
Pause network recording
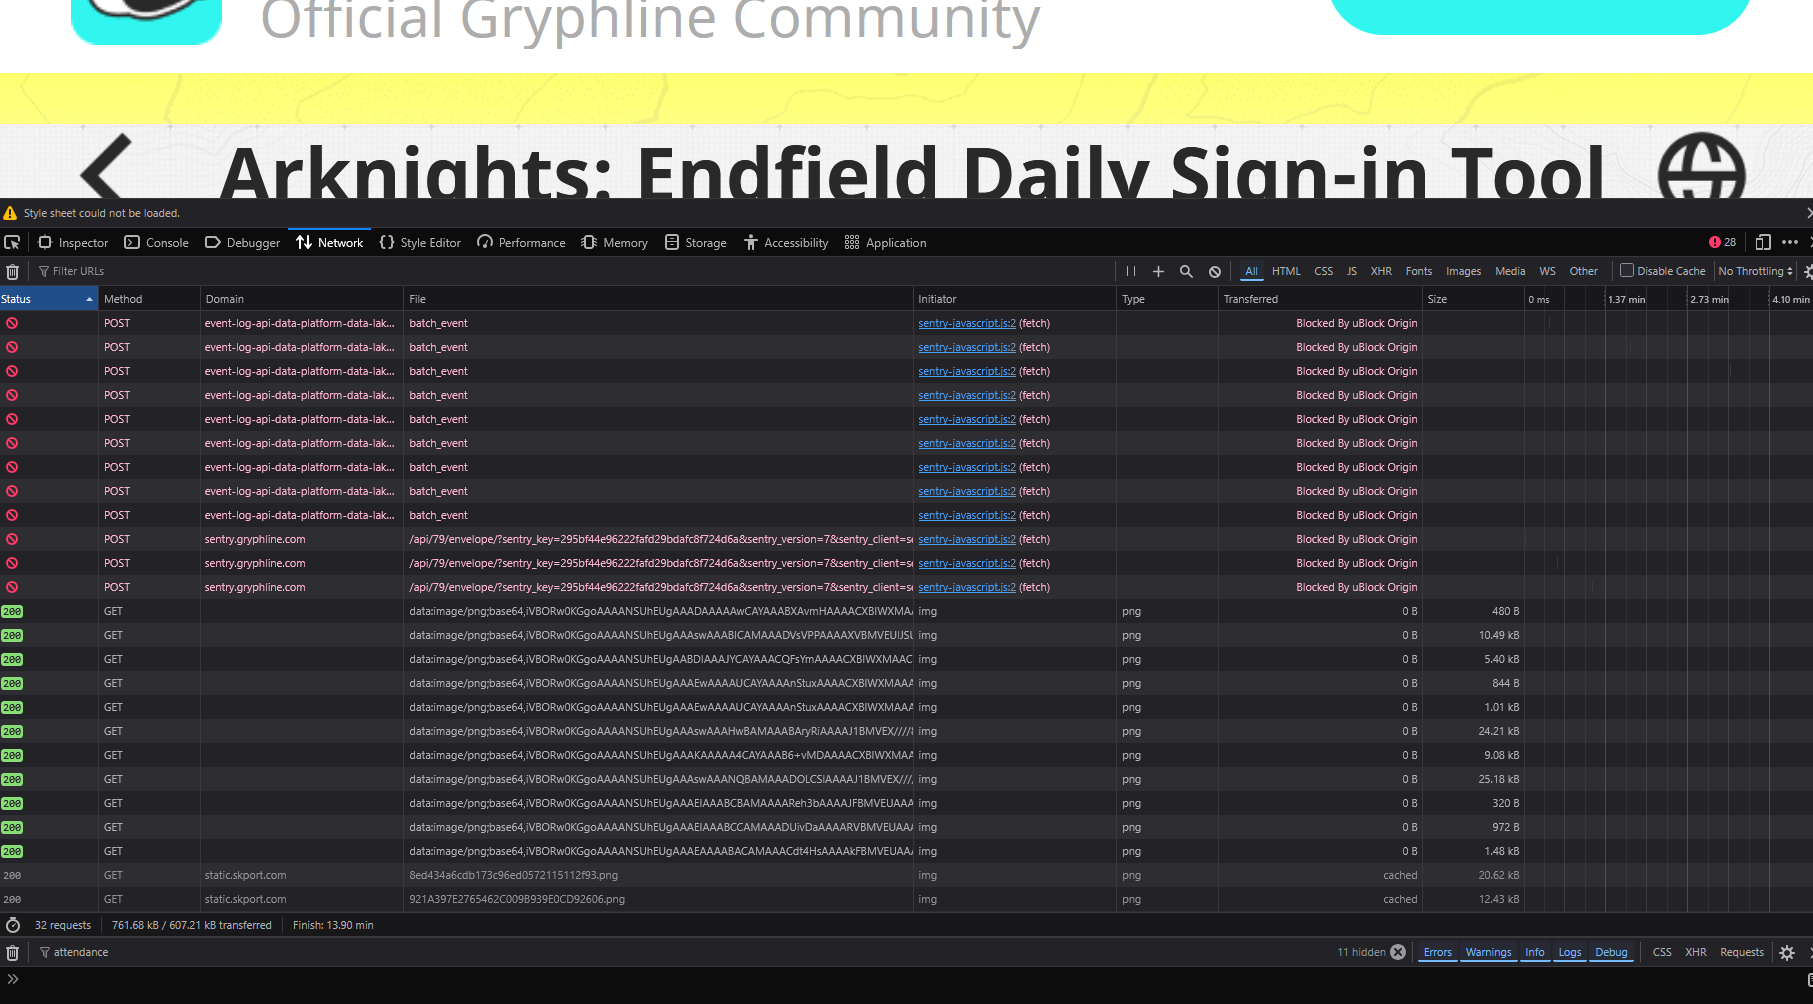[x=1131, y=271]
